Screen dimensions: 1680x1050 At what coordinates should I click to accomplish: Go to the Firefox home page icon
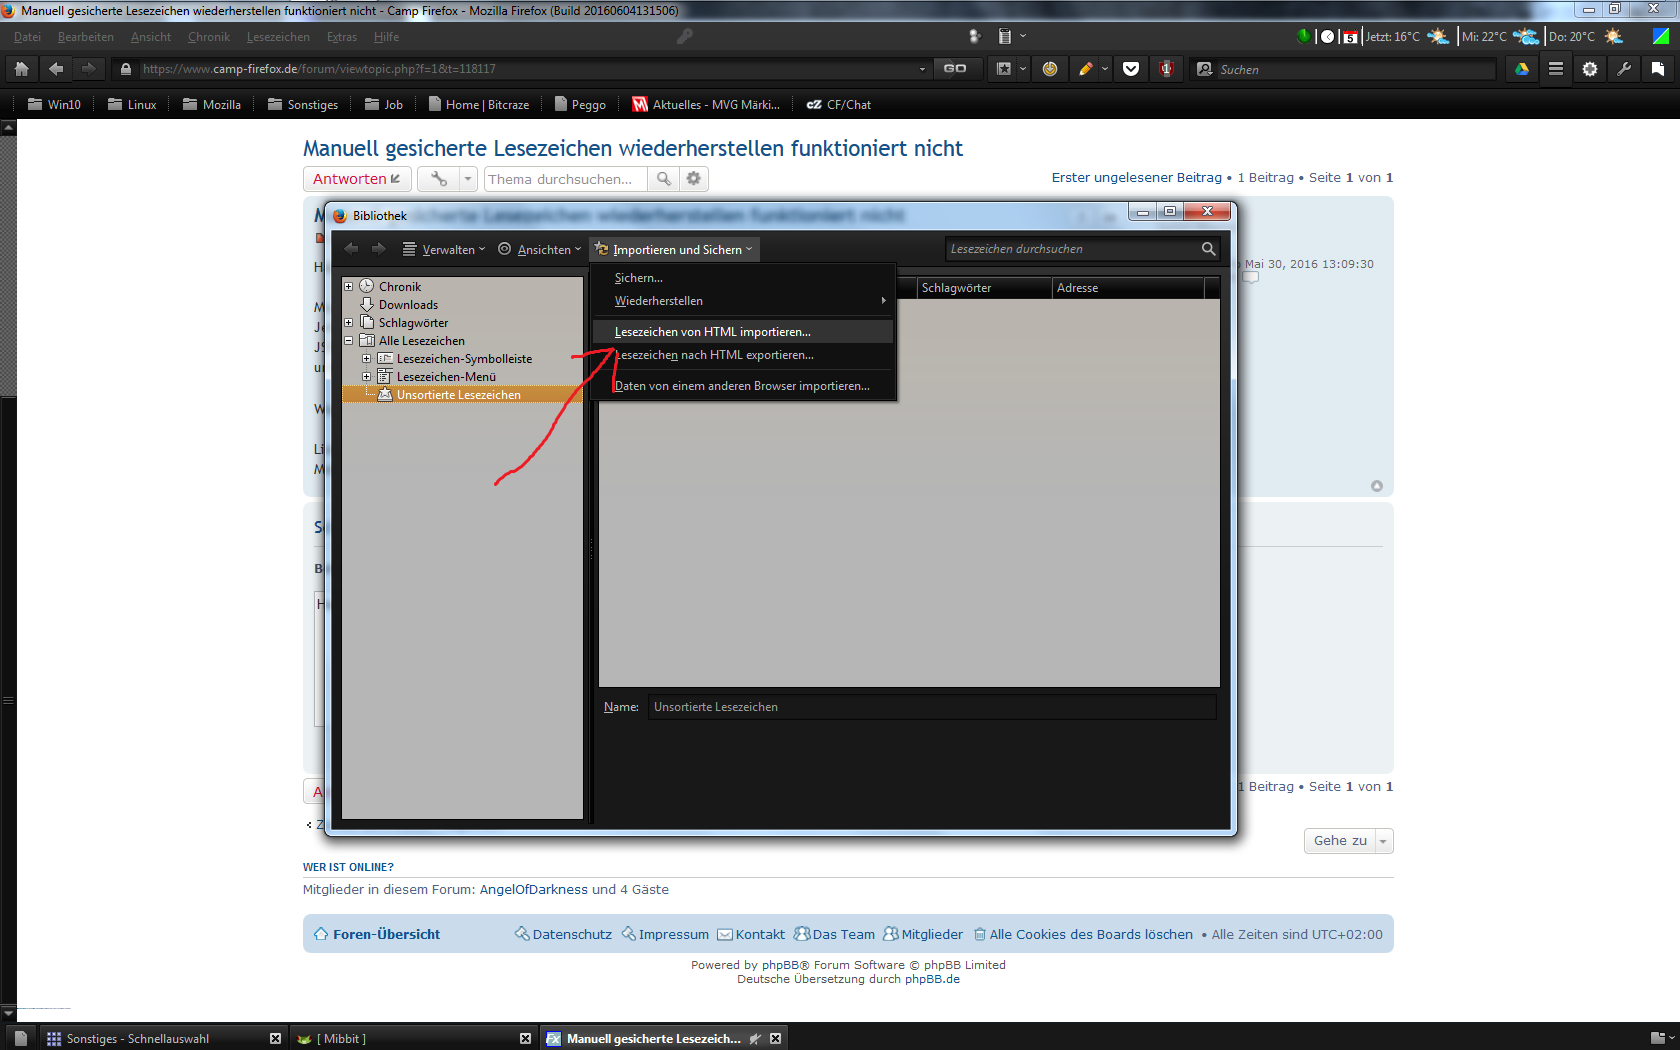[x=22, y=69]
